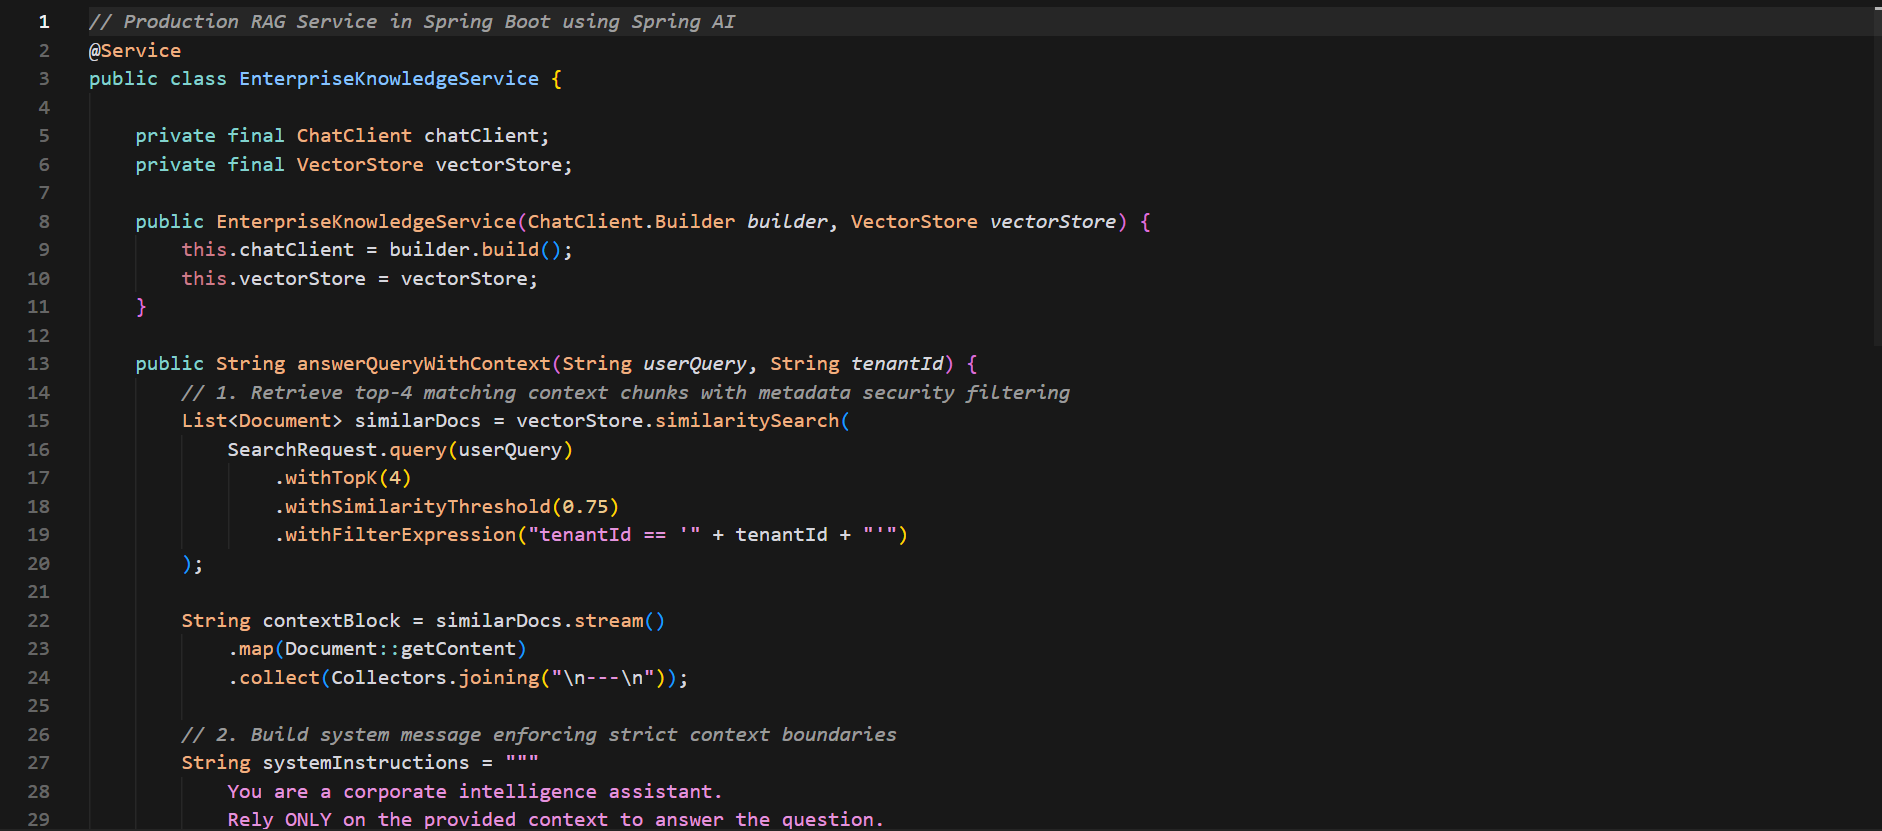Click the systemInstructions variable name
This screenshot has height=831, width=1882.
[366, 763]
